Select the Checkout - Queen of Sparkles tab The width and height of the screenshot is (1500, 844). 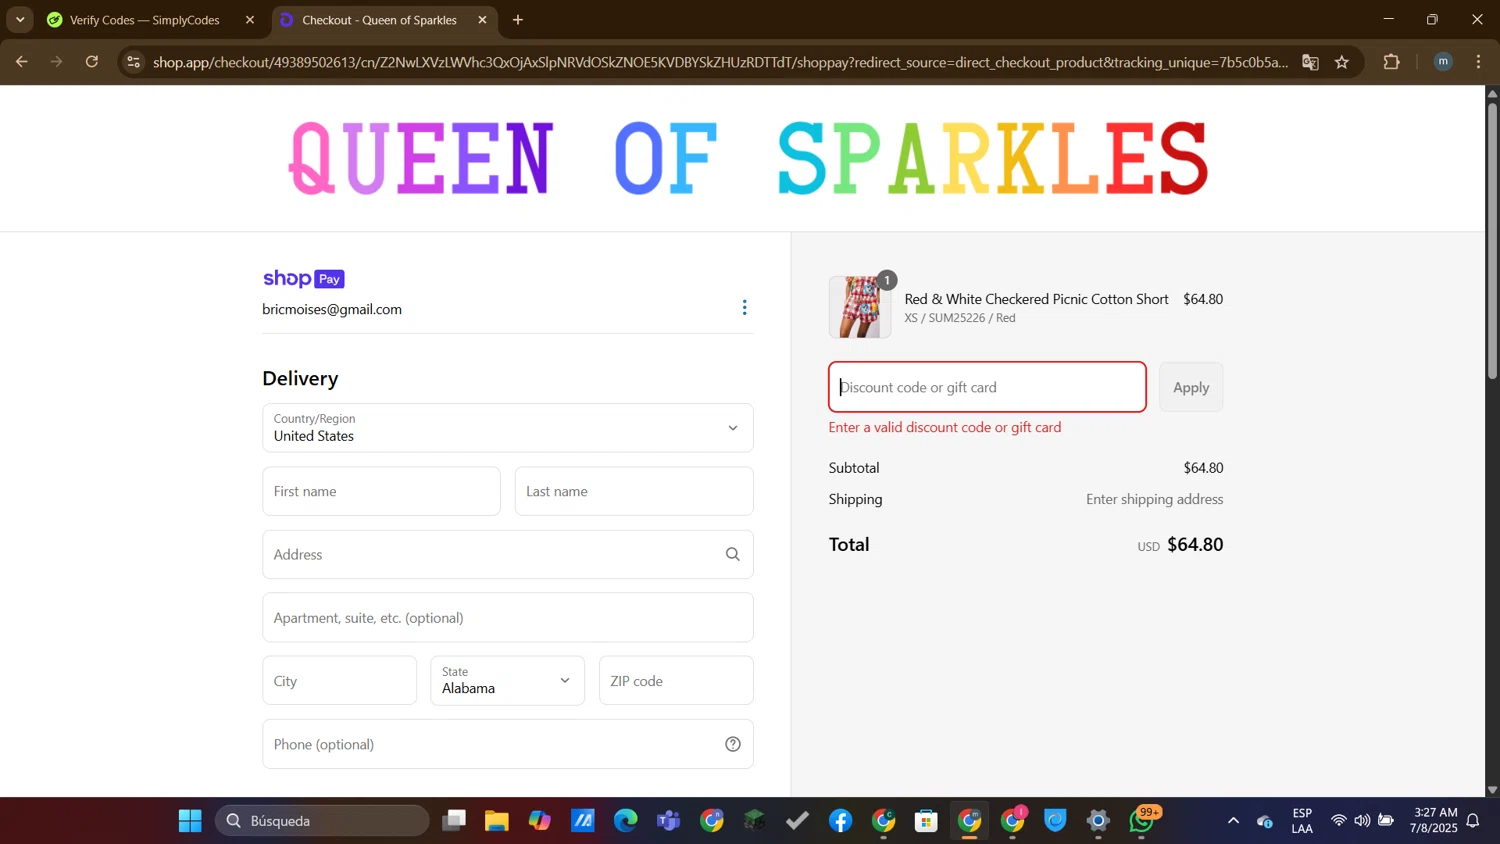click(379, 20)
